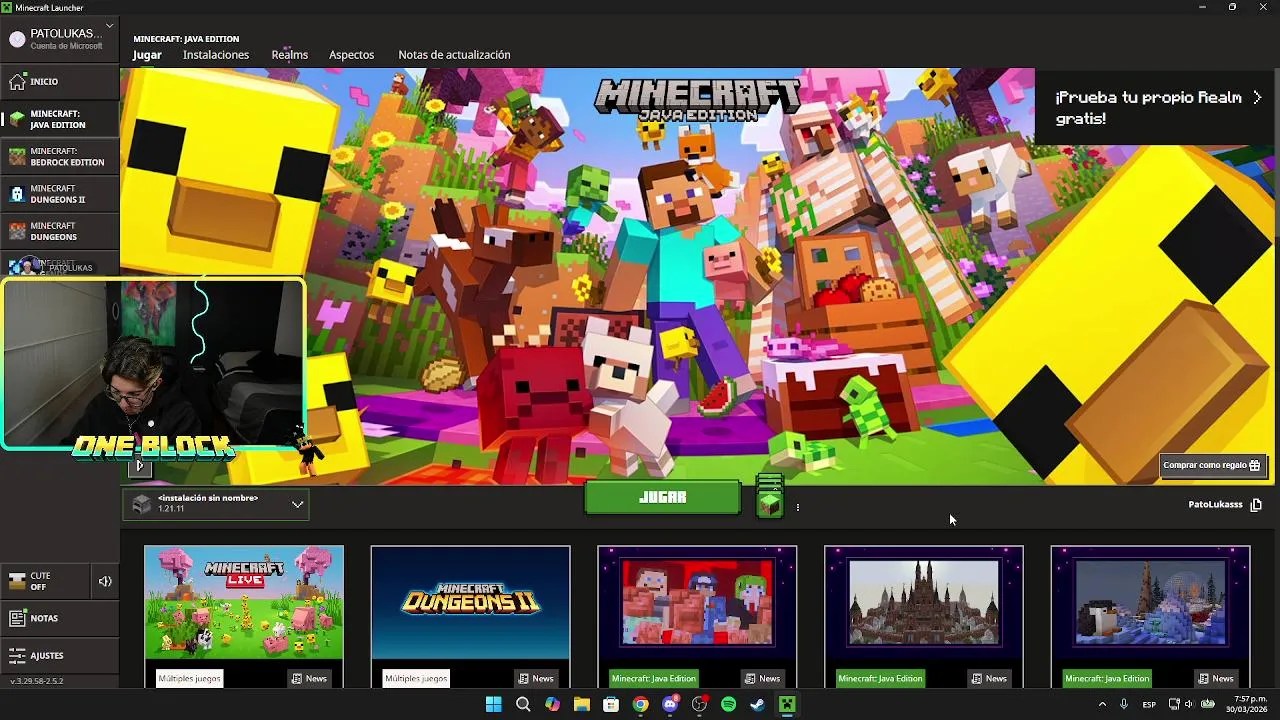
Task: Click the ESP language indicator
Action: [1149, 705]
